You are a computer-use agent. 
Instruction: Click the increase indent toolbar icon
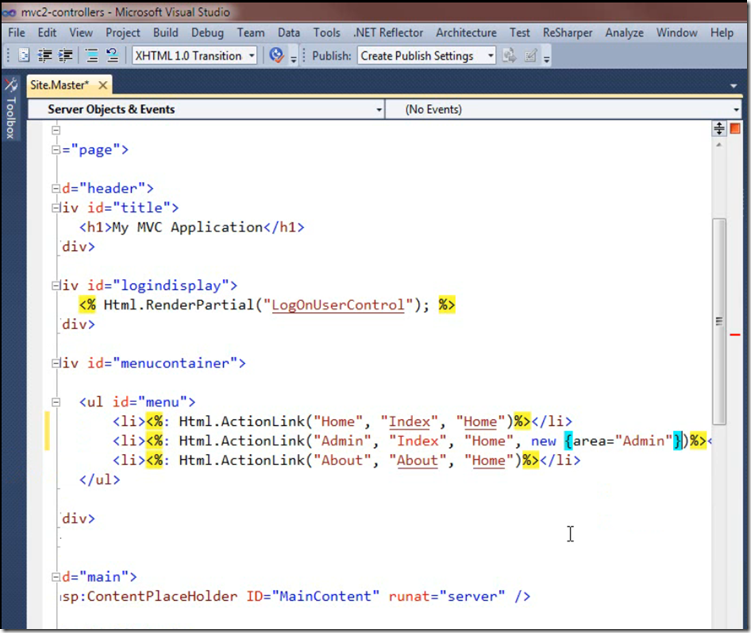pyautogui.click(x=66, y=56)
